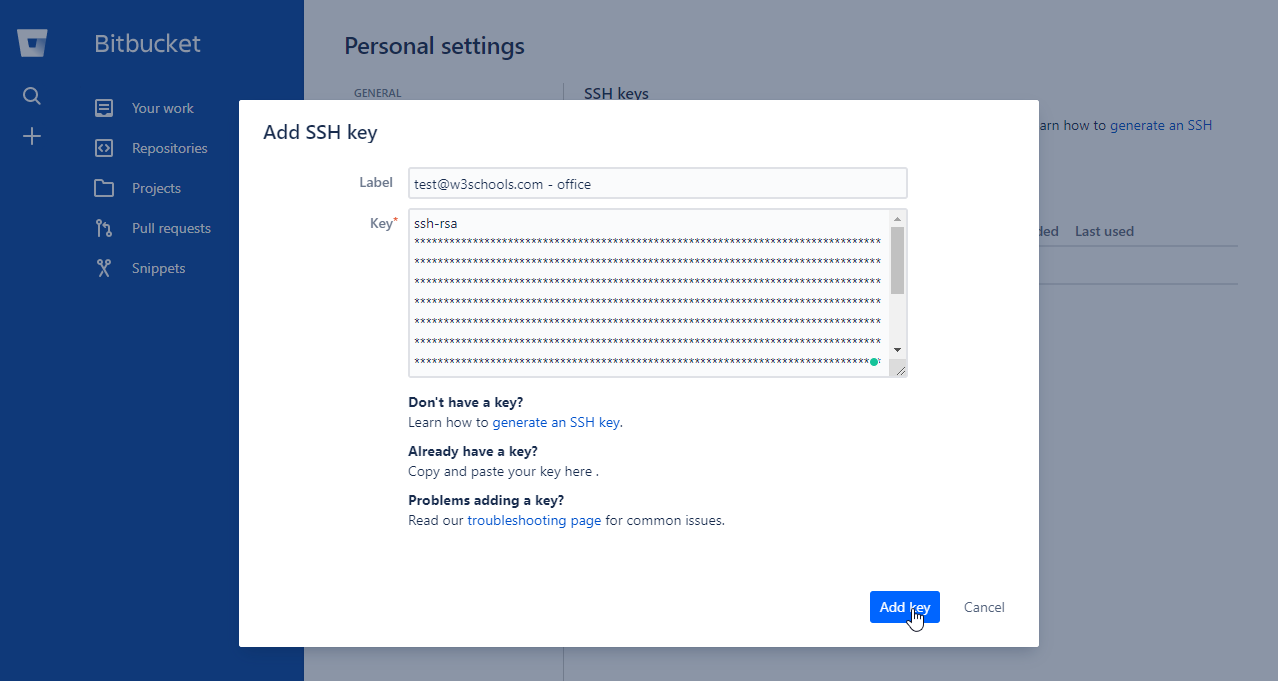Click the Snippets scissors icon
Viewport: 1278px width, 681px height.
pyautogui.click(x=104, y=268)
